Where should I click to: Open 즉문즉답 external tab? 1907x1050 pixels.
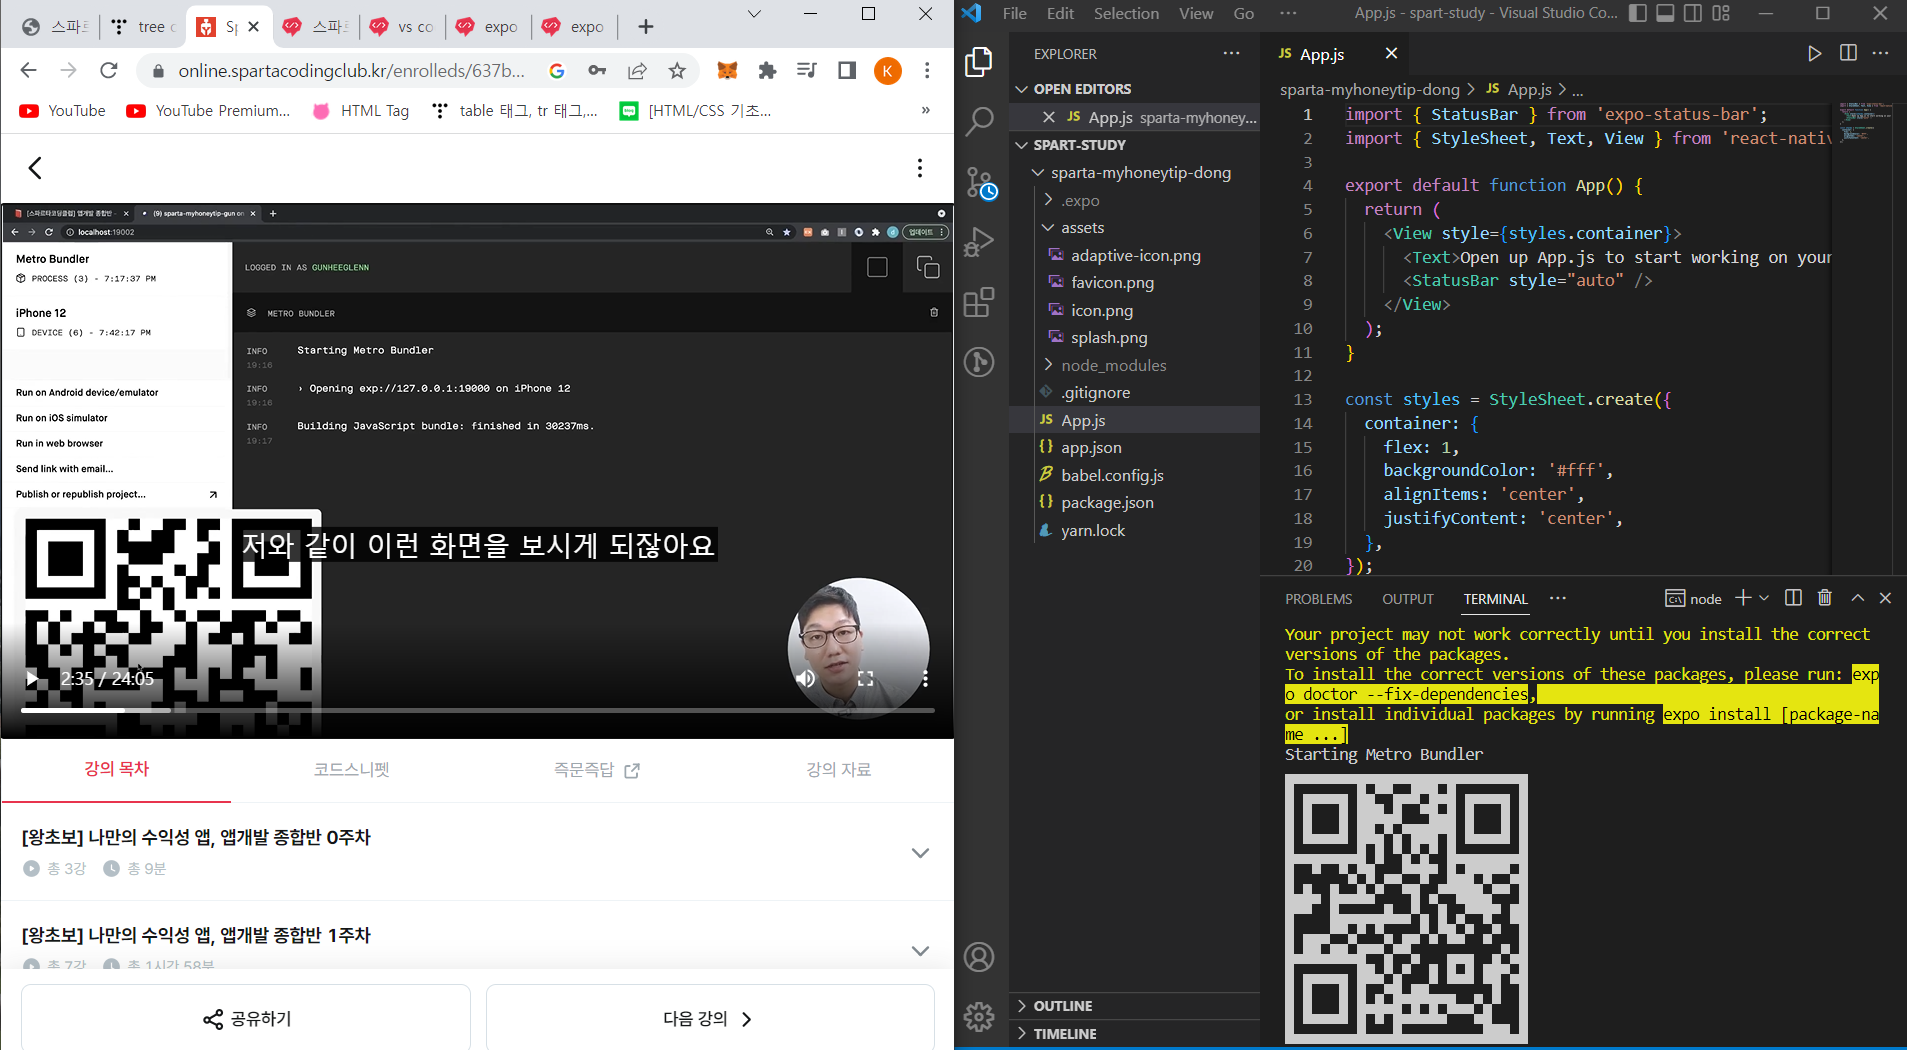point(596,769)
